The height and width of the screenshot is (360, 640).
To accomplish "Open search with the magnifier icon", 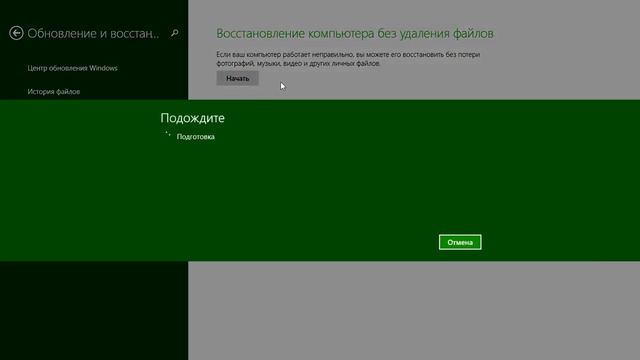I will point(175,33).
